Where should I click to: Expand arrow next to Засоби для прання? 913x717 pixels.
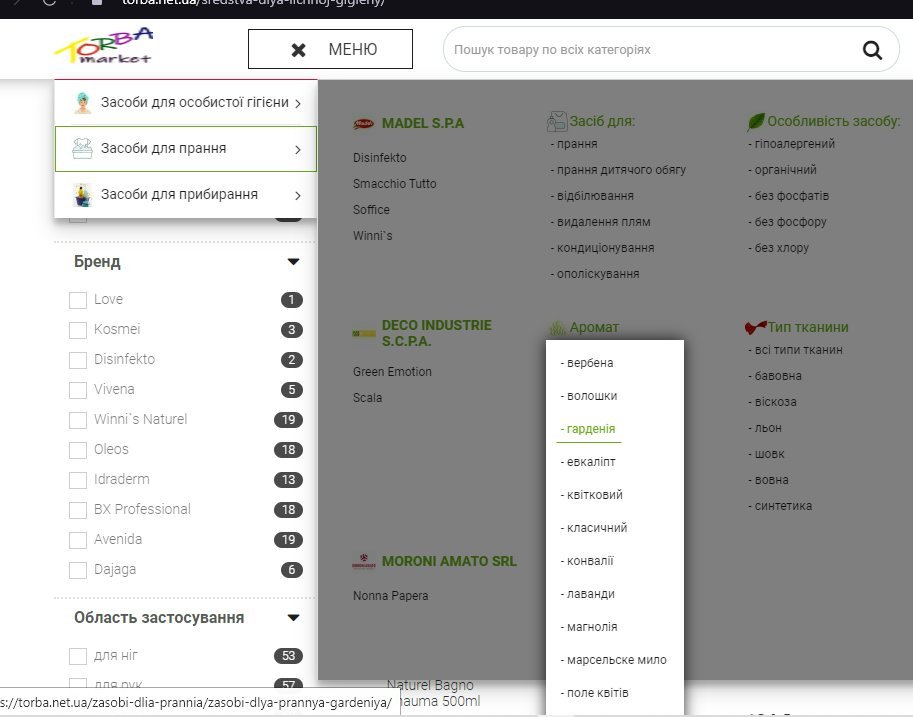pos(298,149)
